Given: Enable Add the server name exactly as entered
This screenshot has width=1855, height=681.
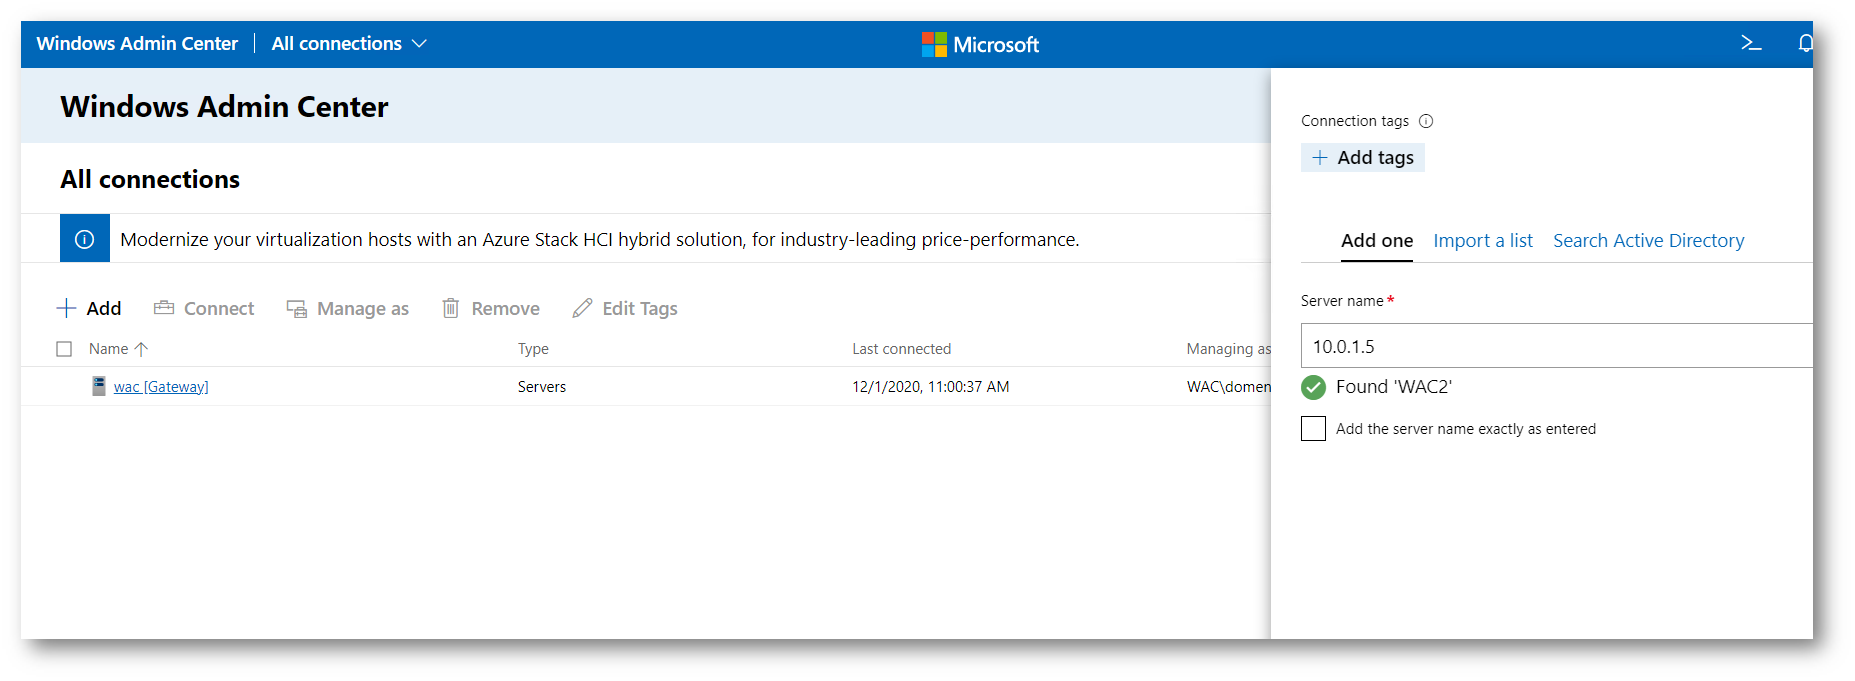Looking at the screenshot, I should (x=1313, y=428).
